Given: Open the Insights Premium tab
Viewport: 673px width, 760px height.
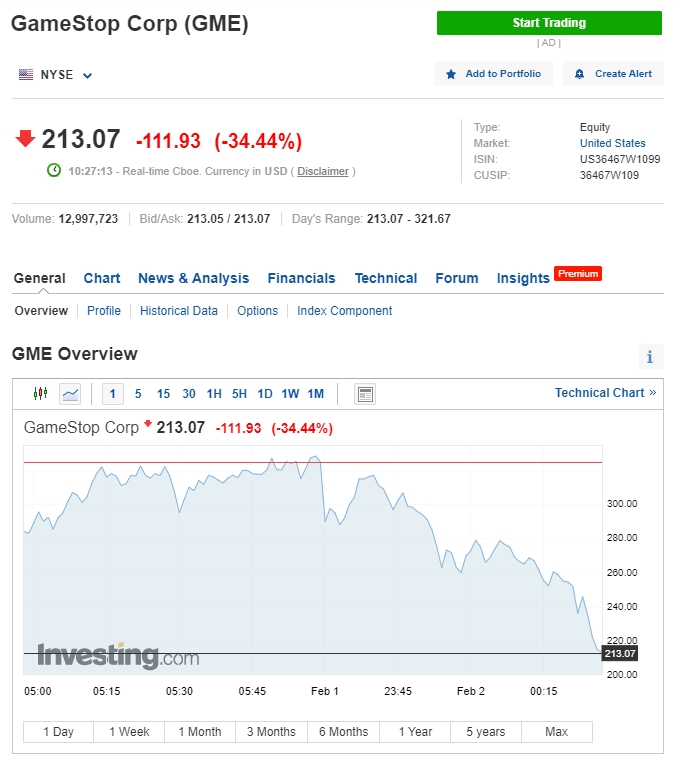Looking at the screenshot, I should coord(523,278).
